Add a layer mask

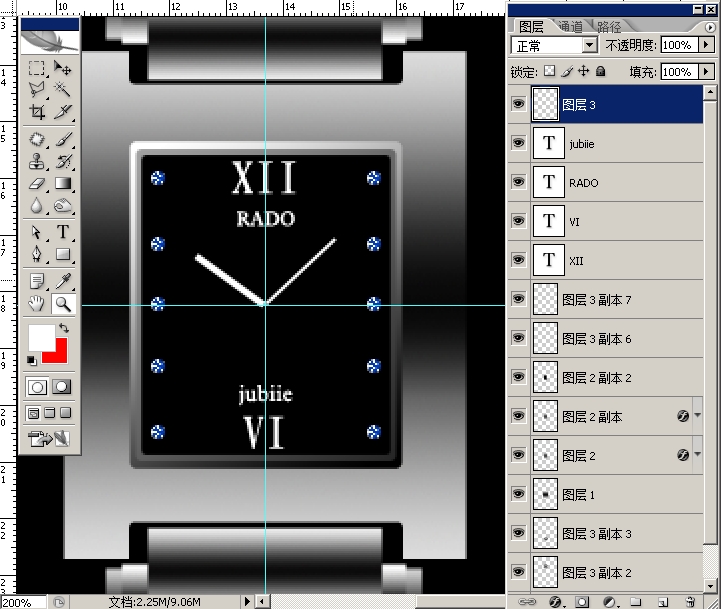582,602
